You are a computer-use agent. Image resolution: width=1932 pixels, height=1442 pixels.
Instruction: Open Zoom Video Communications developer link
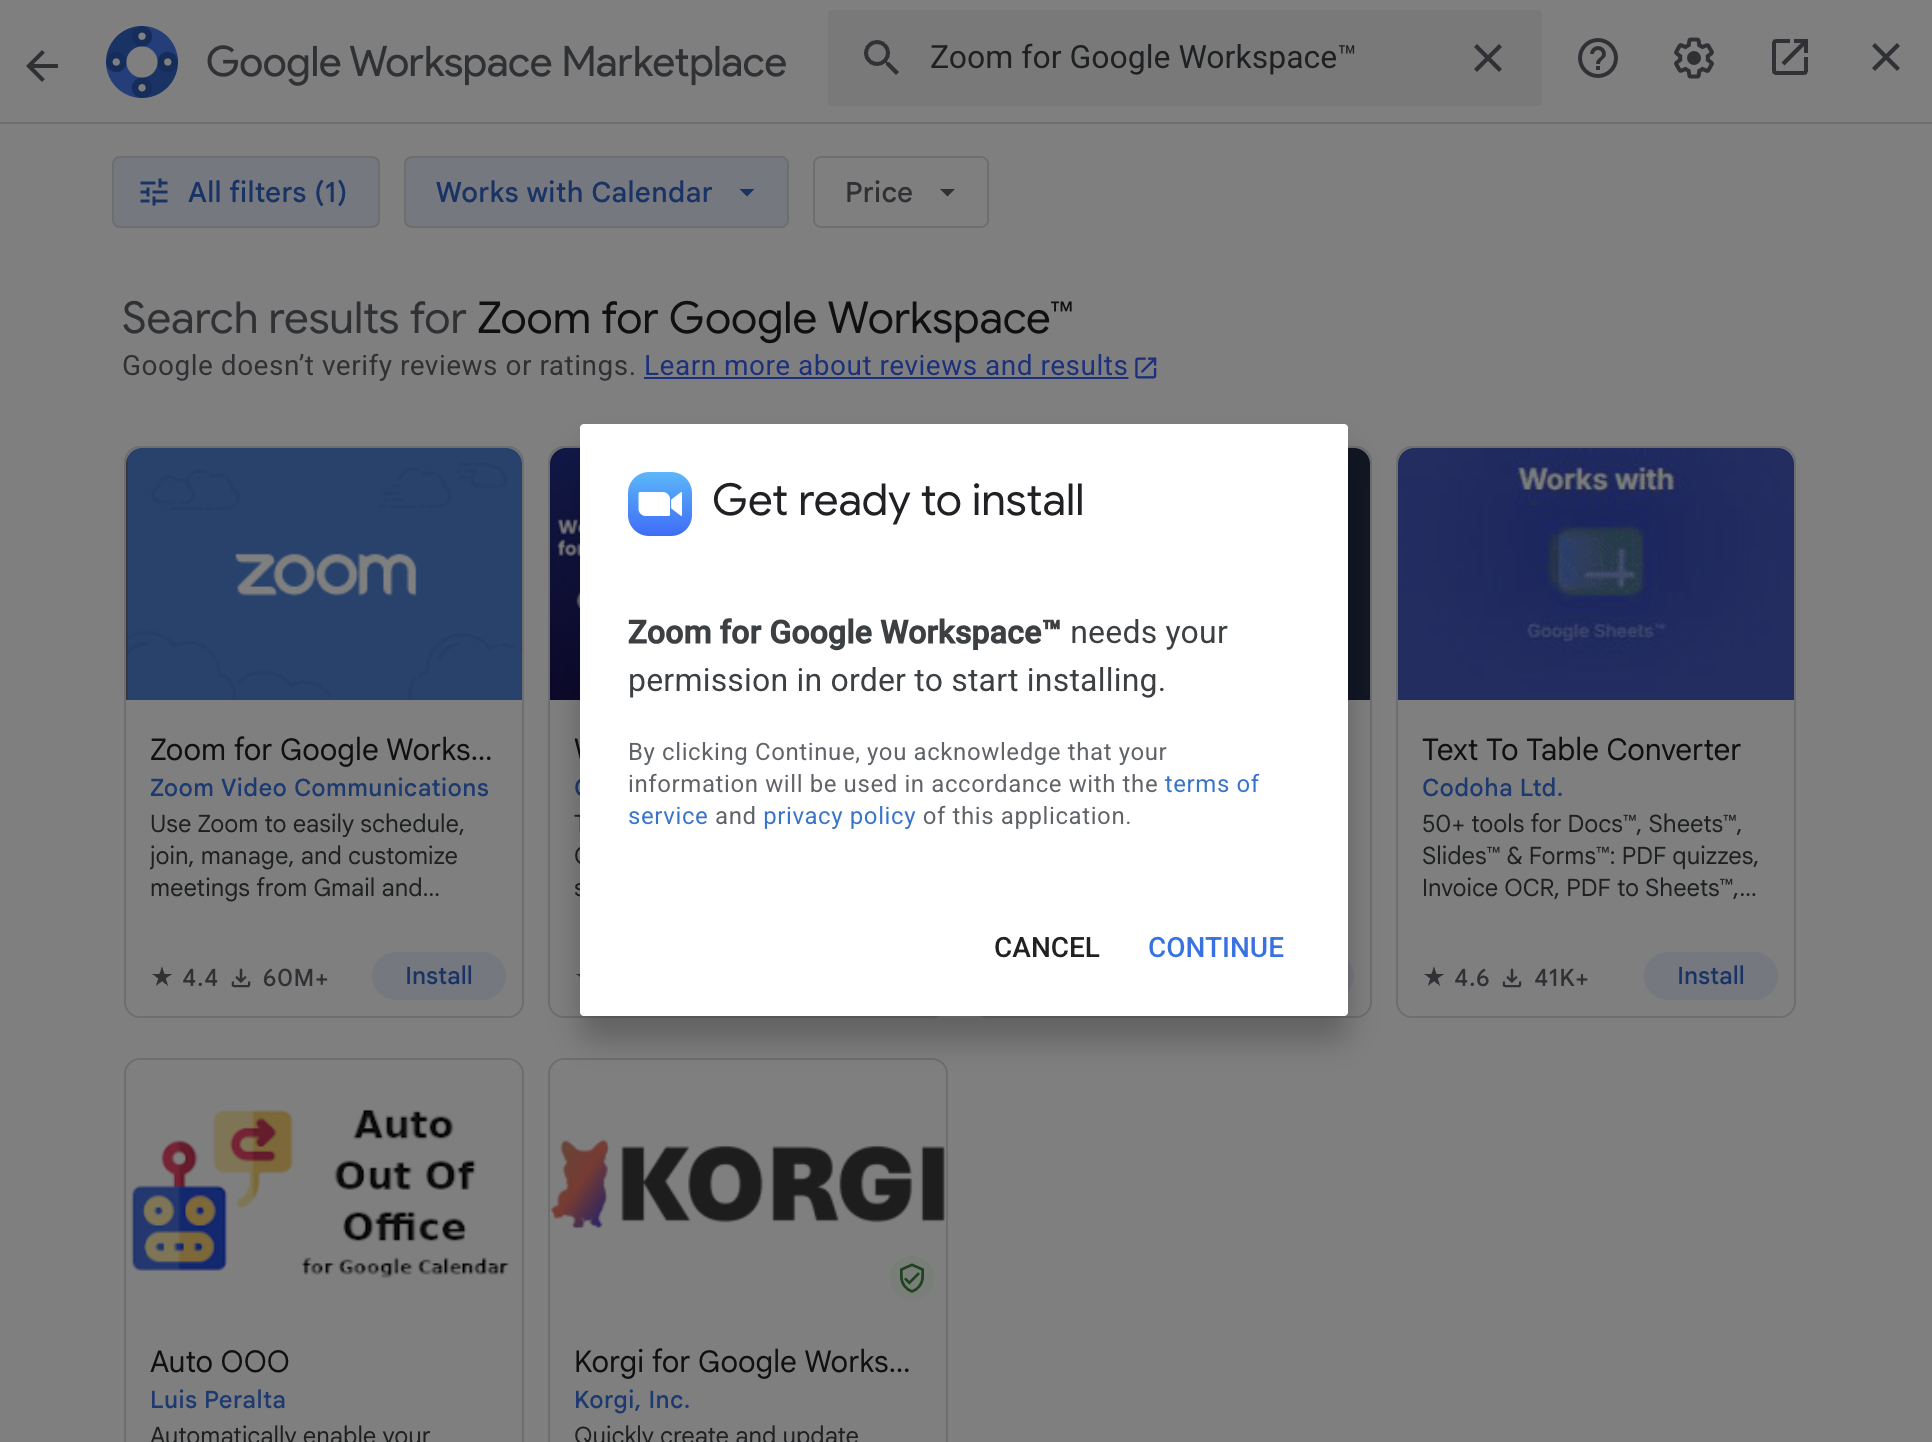[x=319, y=788]
